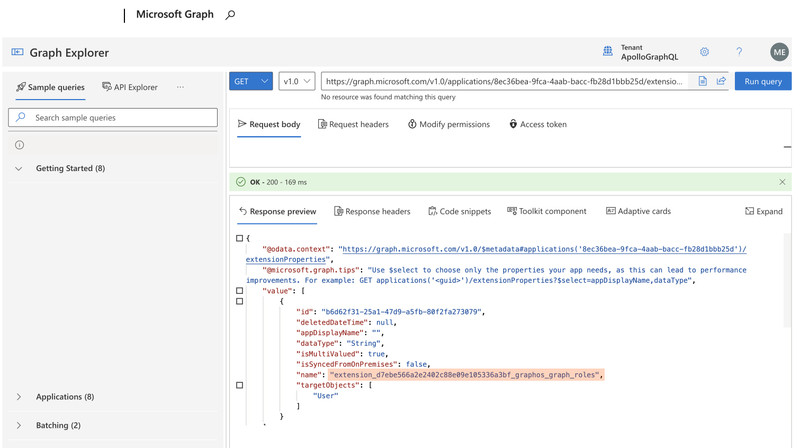
Task: Click the "User" targetObjects value
Action: click(x=326, y=395)
